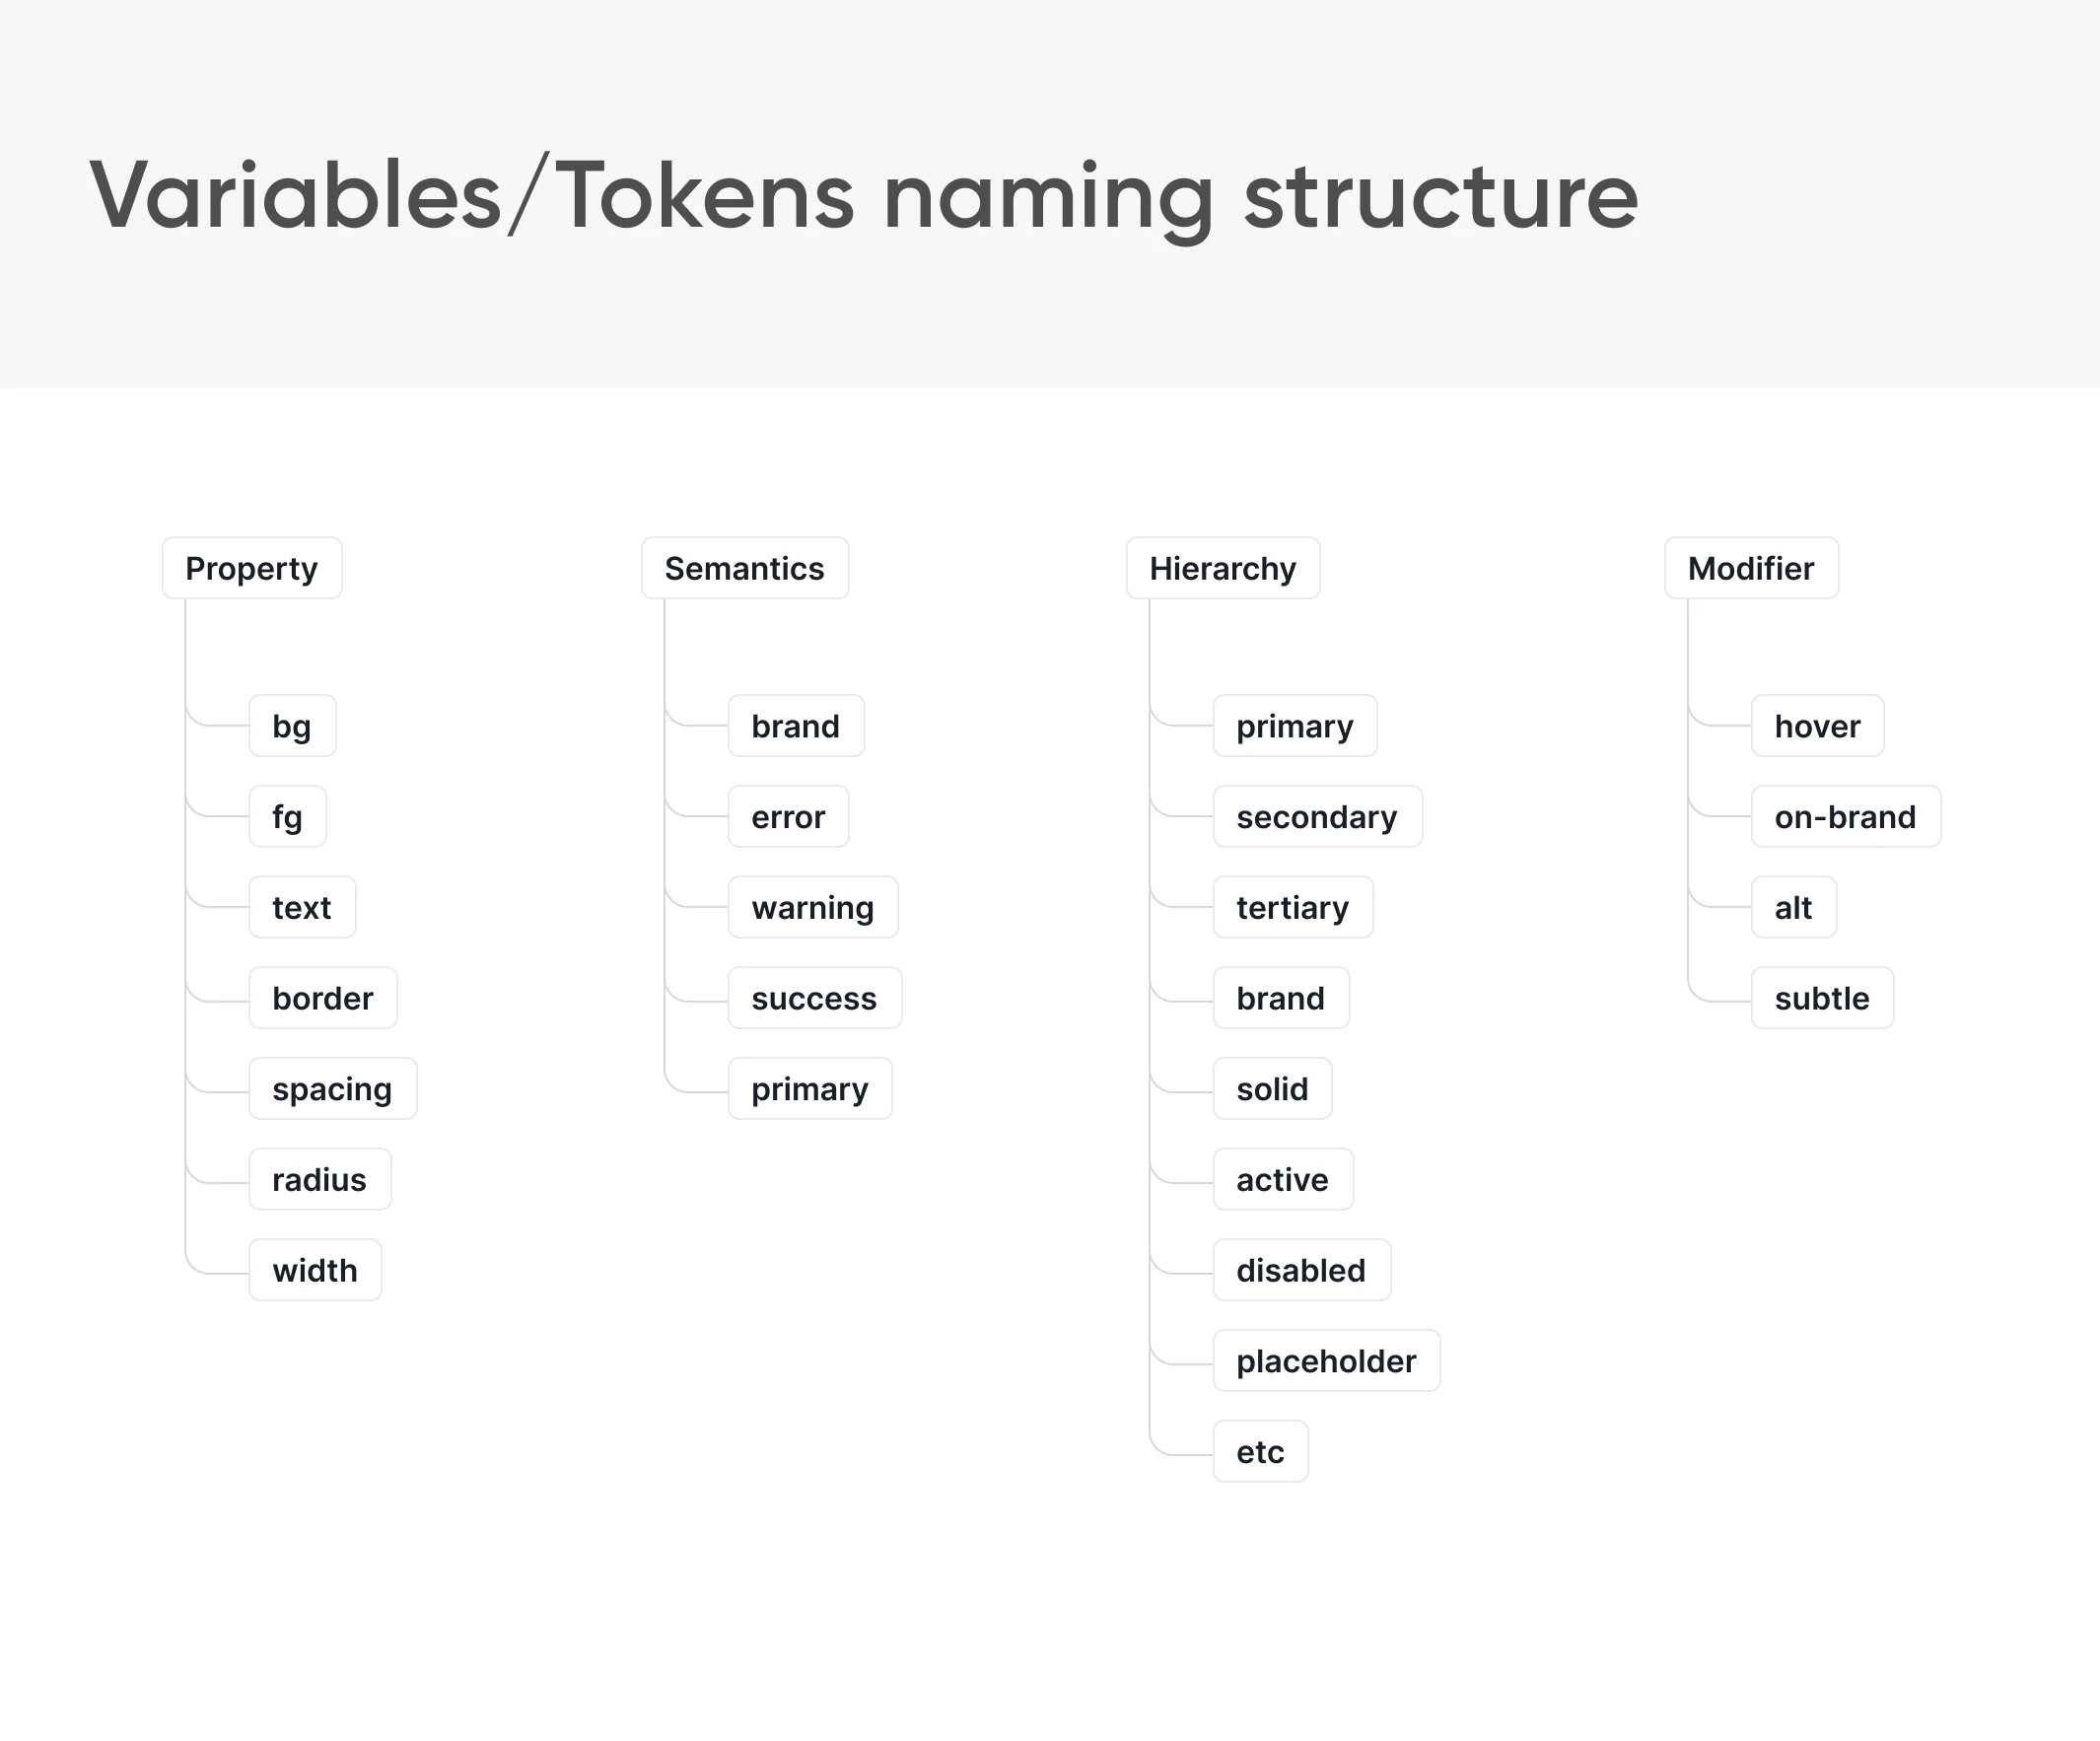Select the Modifier header node
Screen dimensions: 2100x1741
(1750, 568)
